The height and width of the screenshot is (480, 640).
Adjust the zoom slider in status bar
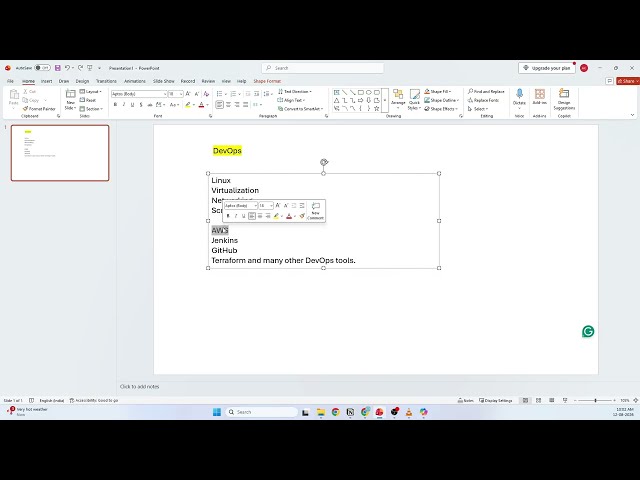[x=596, y=400]
